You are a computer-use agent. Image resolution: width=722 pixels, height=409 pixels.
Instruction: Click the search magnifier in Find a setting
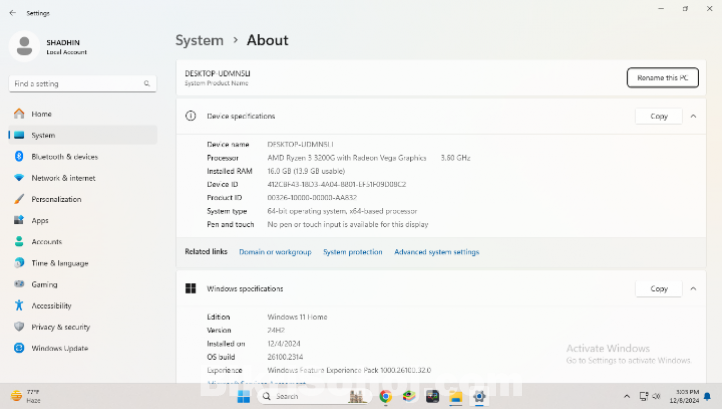point(146,83)
